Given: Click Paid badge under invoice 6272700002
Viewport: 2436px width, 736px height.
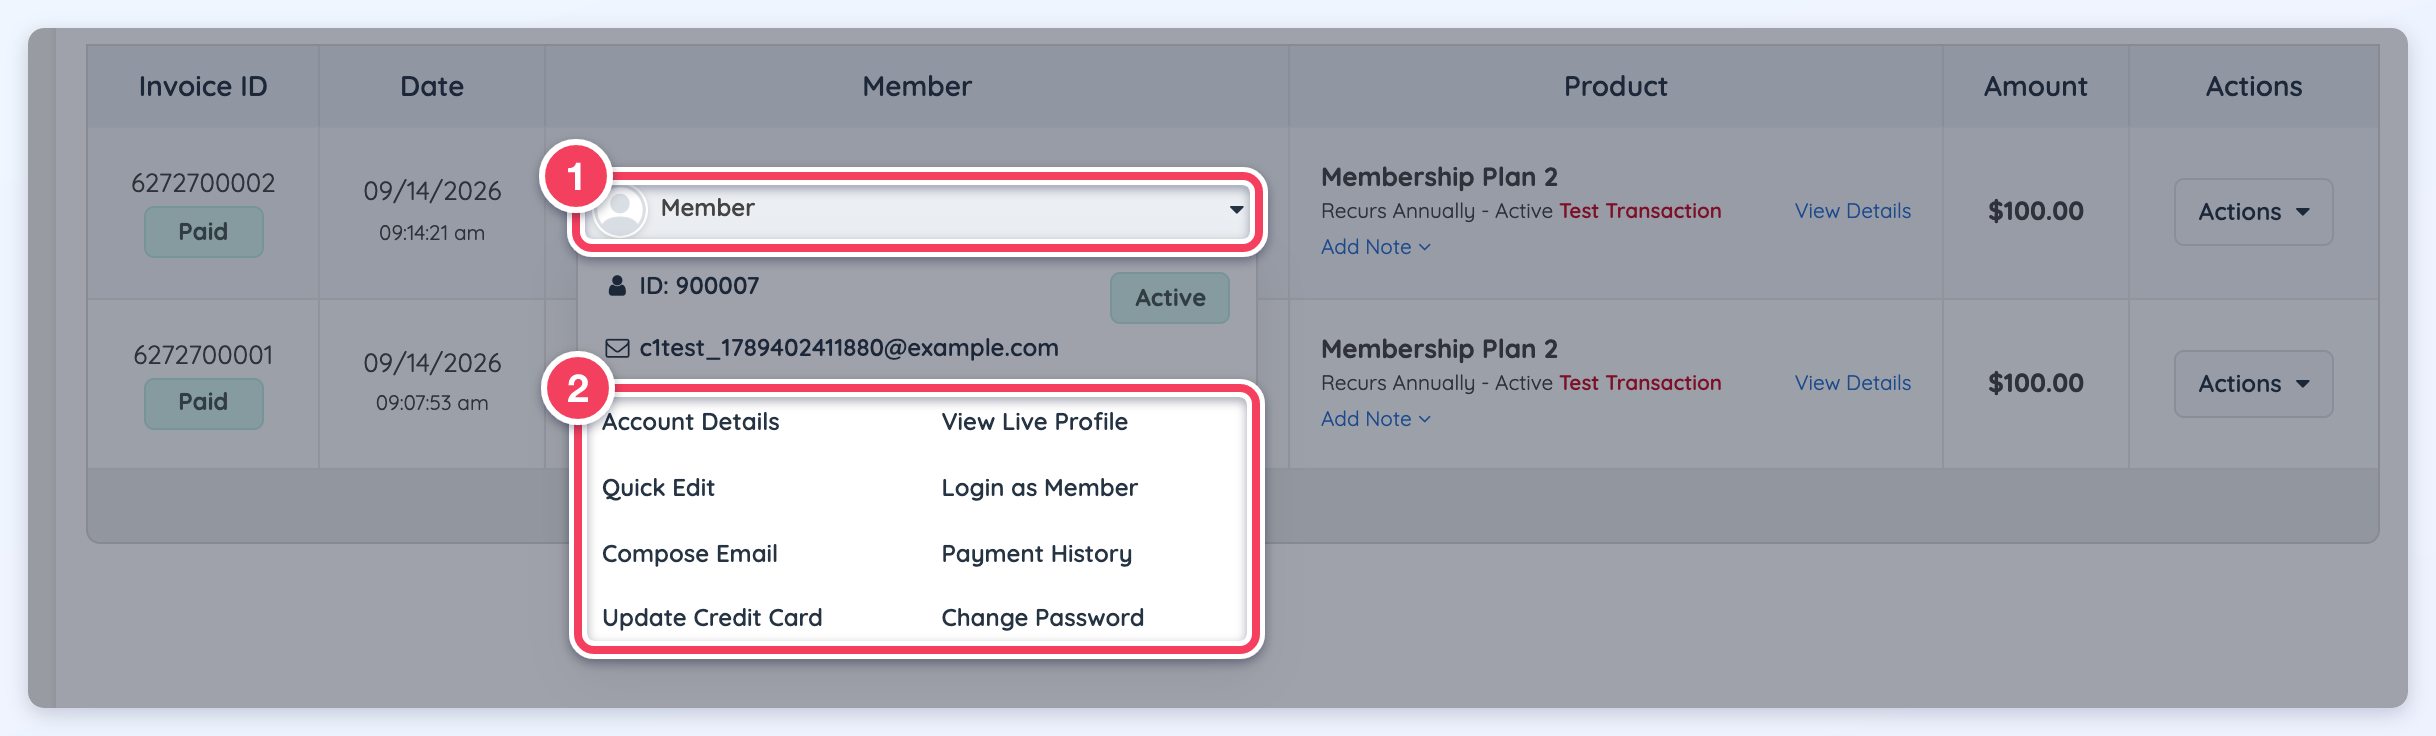Looking at the screenshot, I should 203,232.
